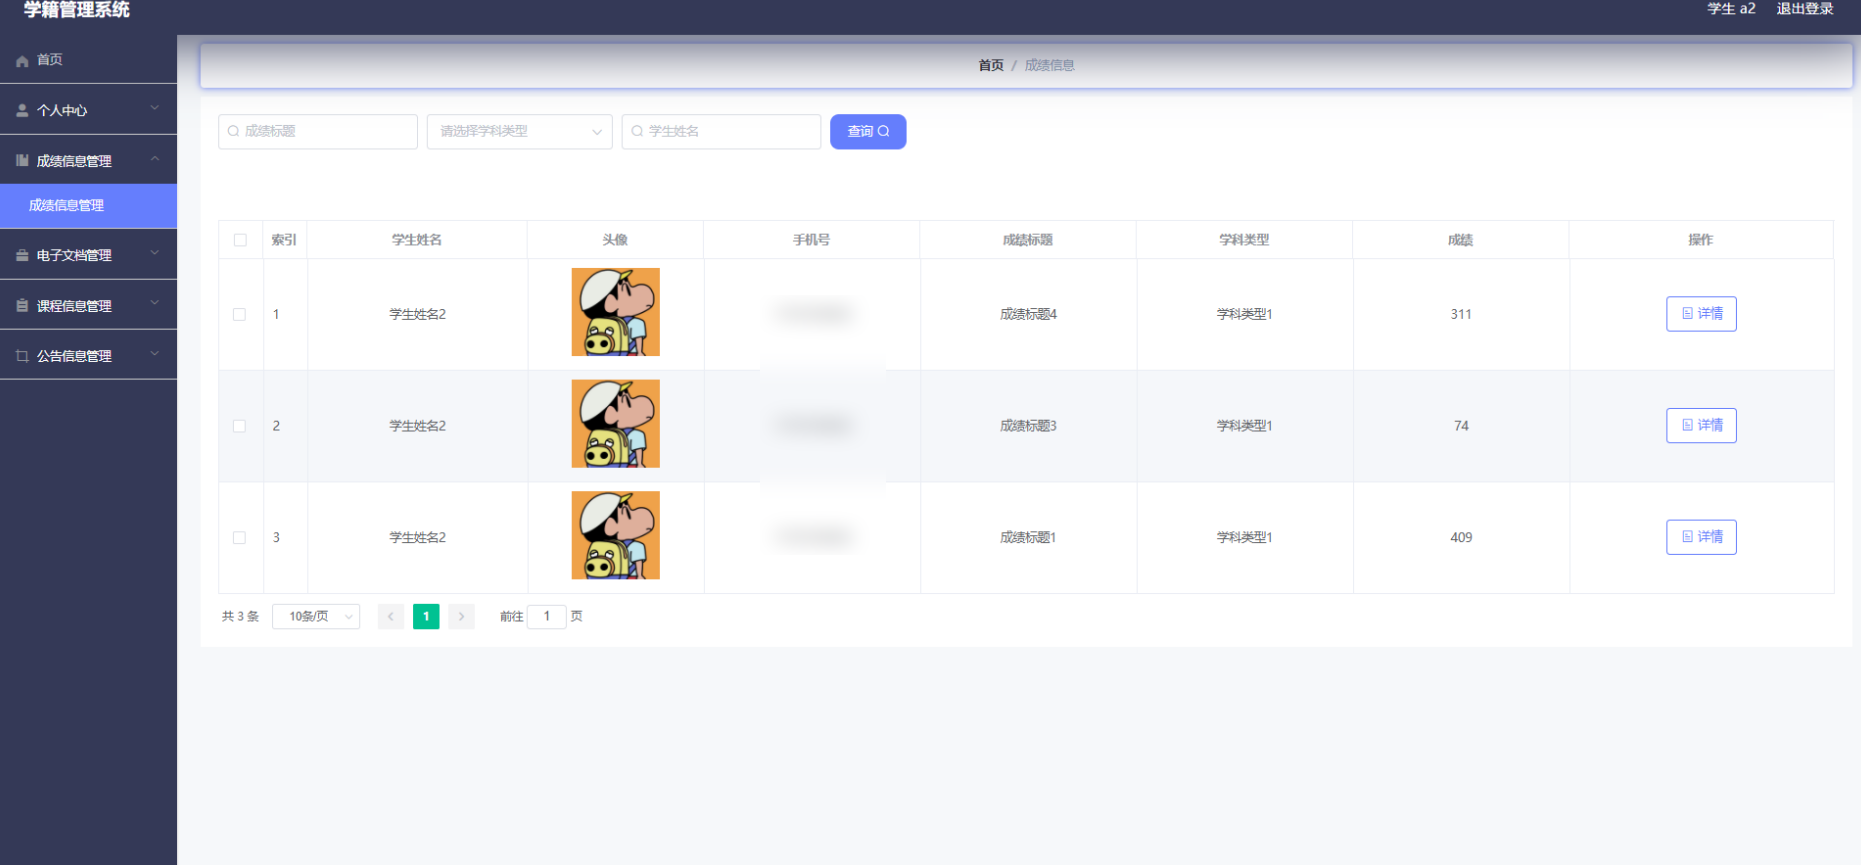1861x865 pixels.
Task: Expand the 电子文档管理 menu chevron
Action: [x=155, y=253]
